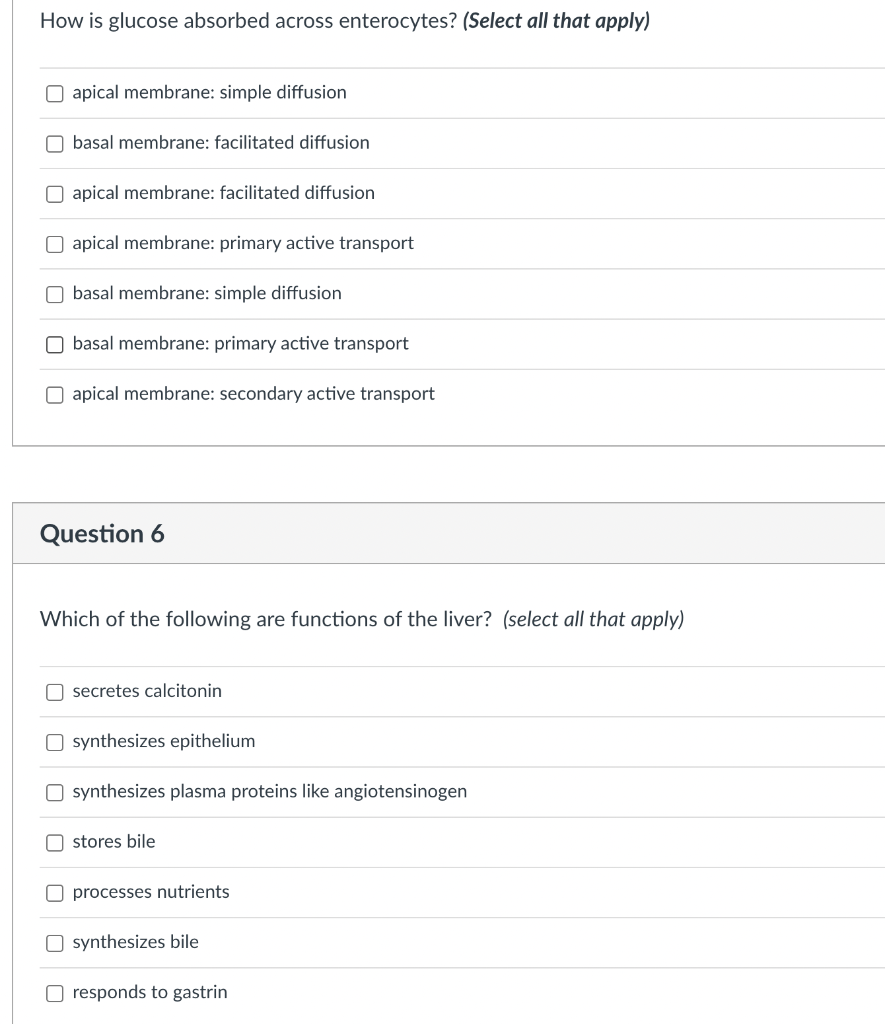This screenshot has height=1024, width=885.
Task: Check the 'responds to gastrin' option
Action: tap(54, 993)
